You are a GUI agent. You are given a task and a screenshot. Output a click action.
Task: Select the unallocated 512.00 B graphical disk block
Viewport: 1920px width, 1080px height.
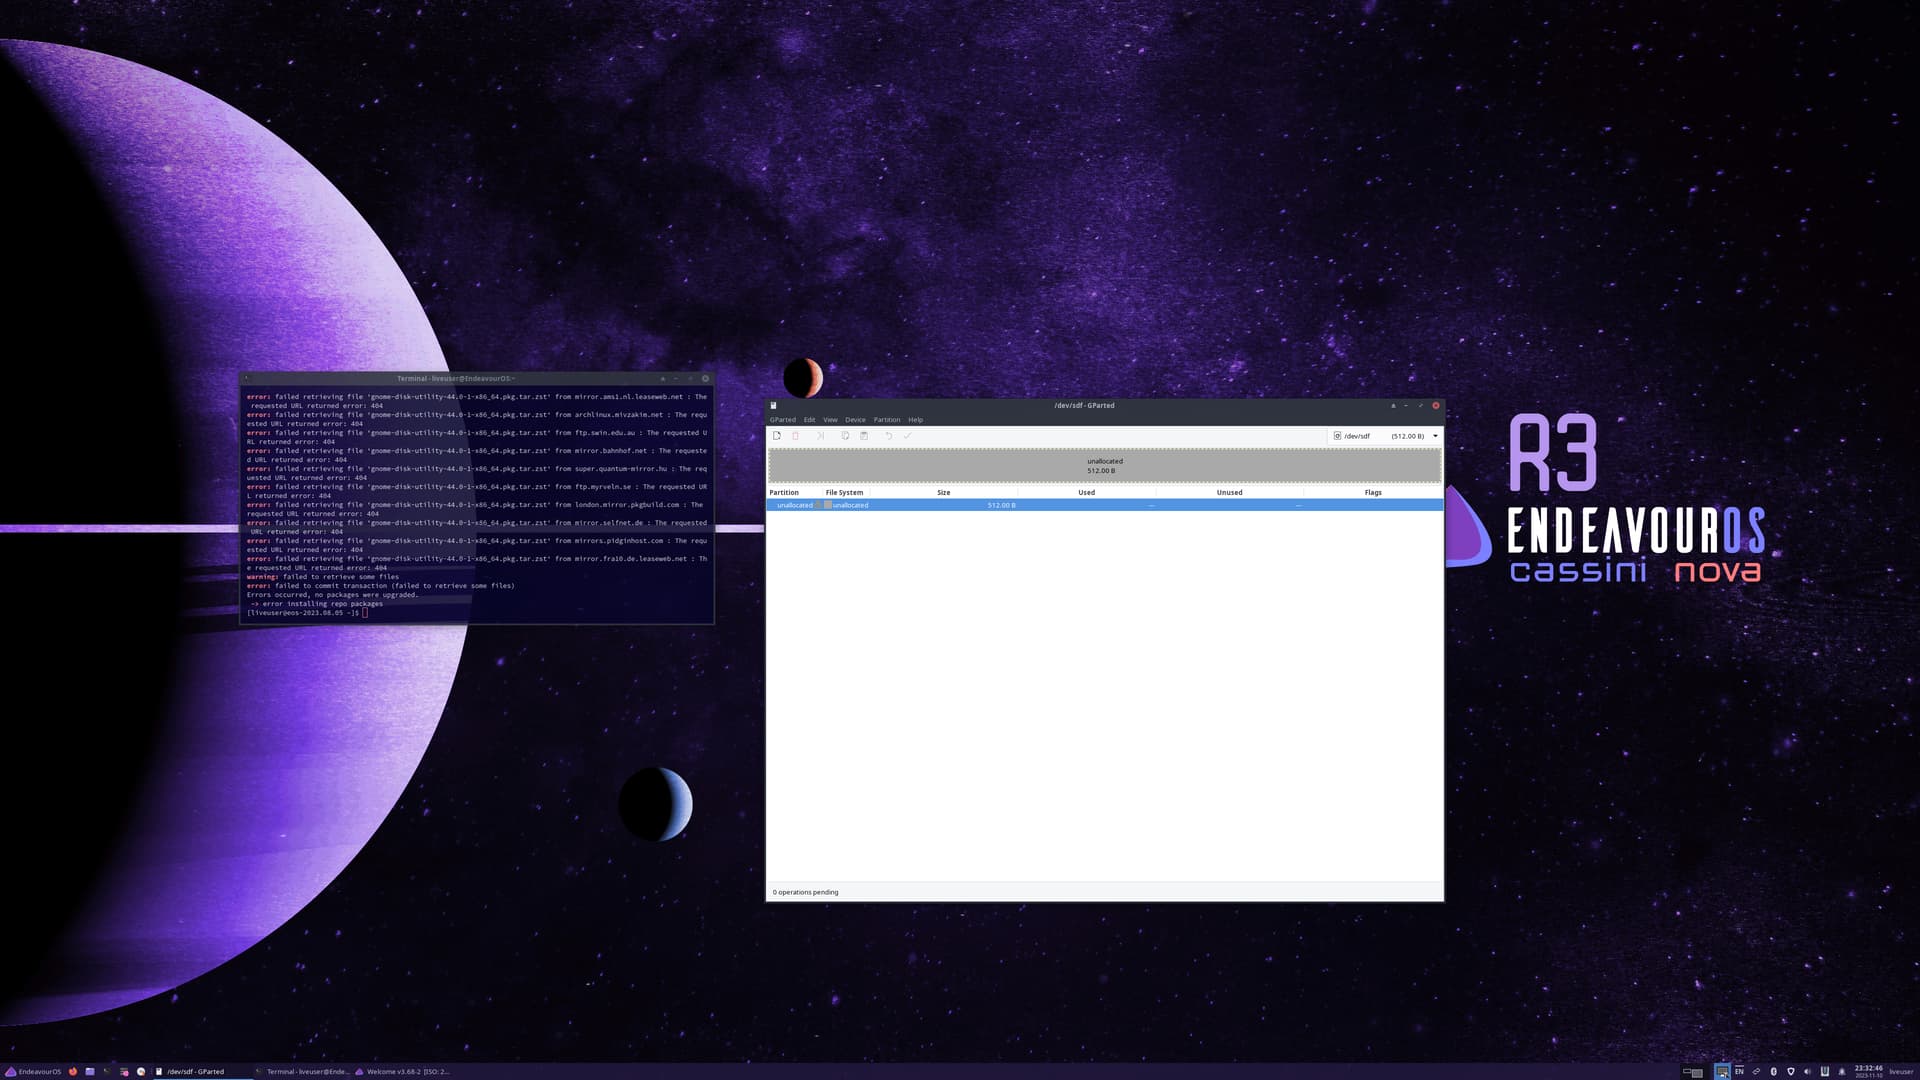[x=1104, y=466]
